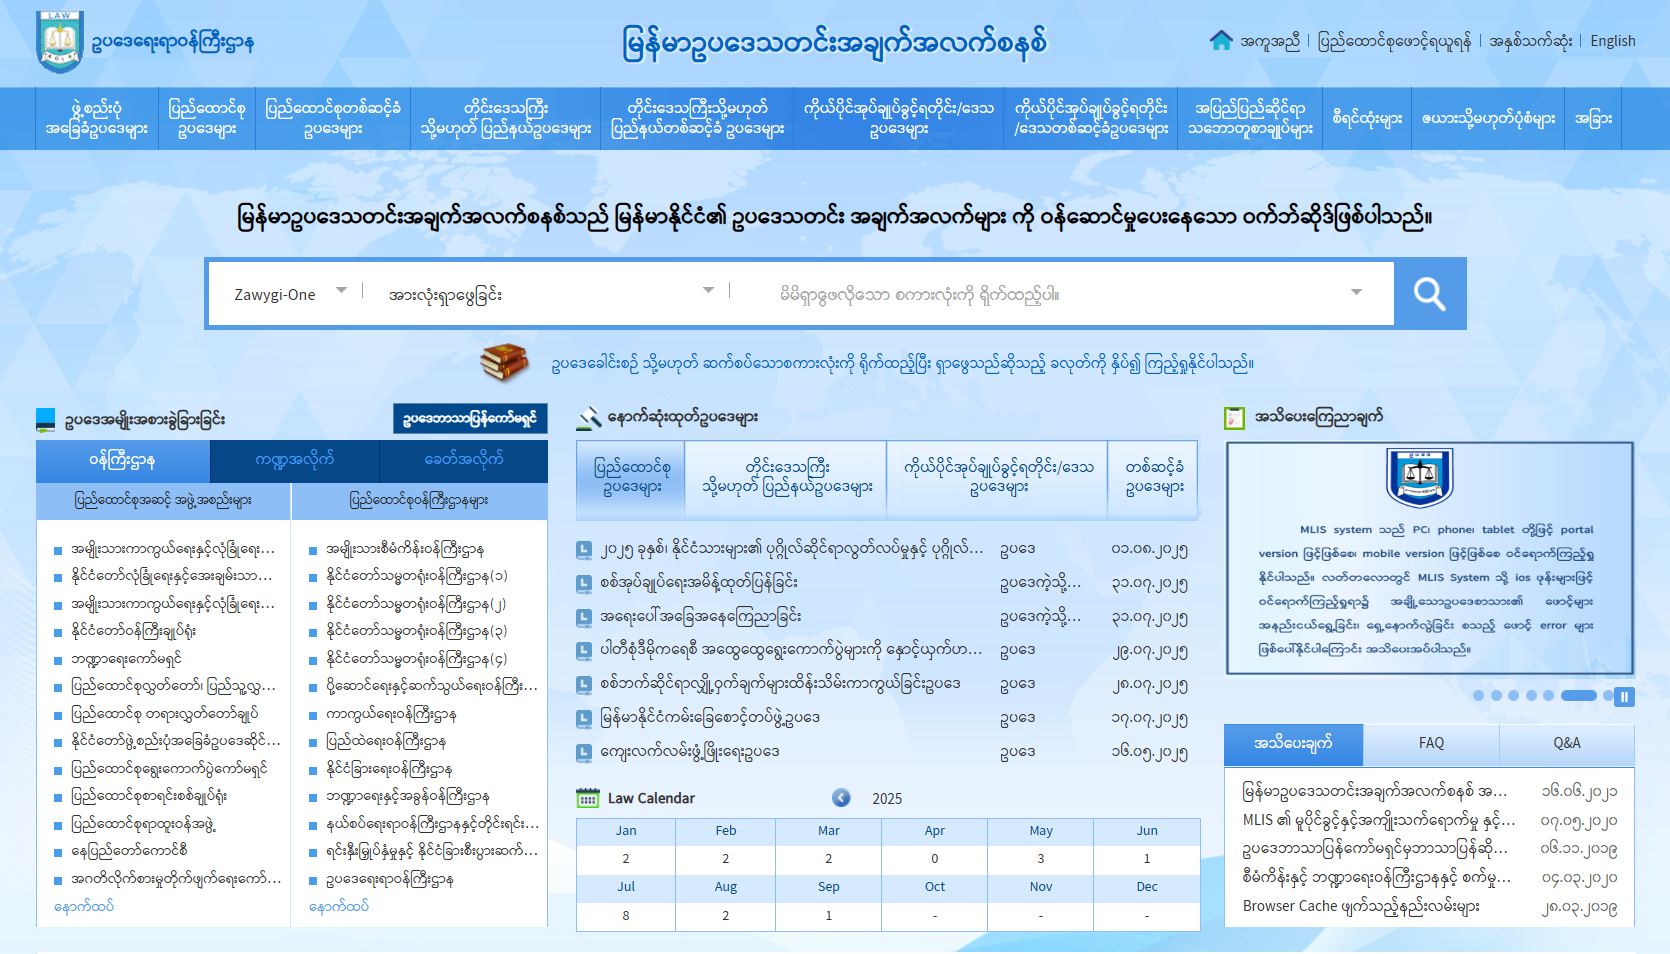Click the home icon in header
Image resolution: width=1670 pixels, height=954 pixels.
coord(1220,40)
